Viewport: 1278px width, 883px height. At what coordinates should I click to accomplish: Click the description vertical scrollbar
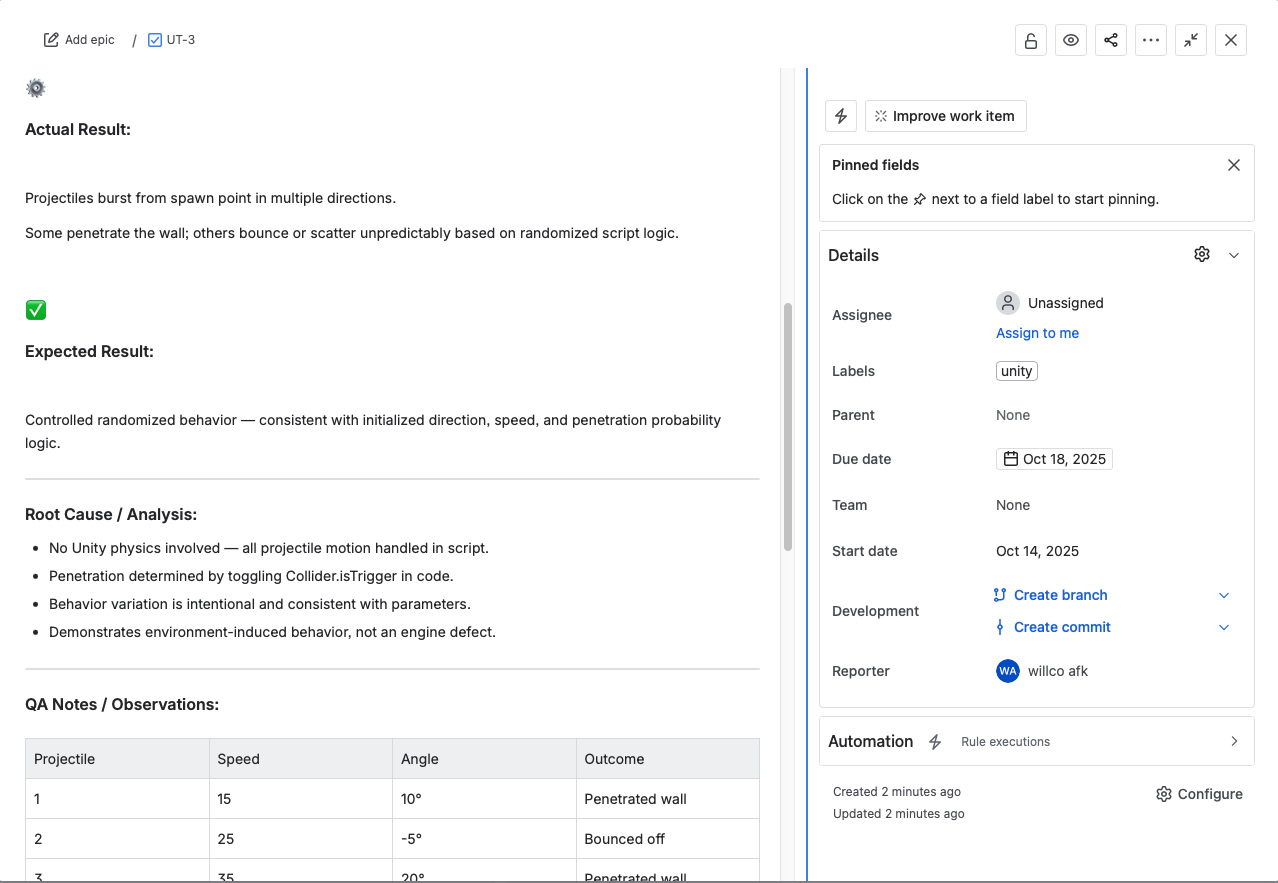pos(788,427)
